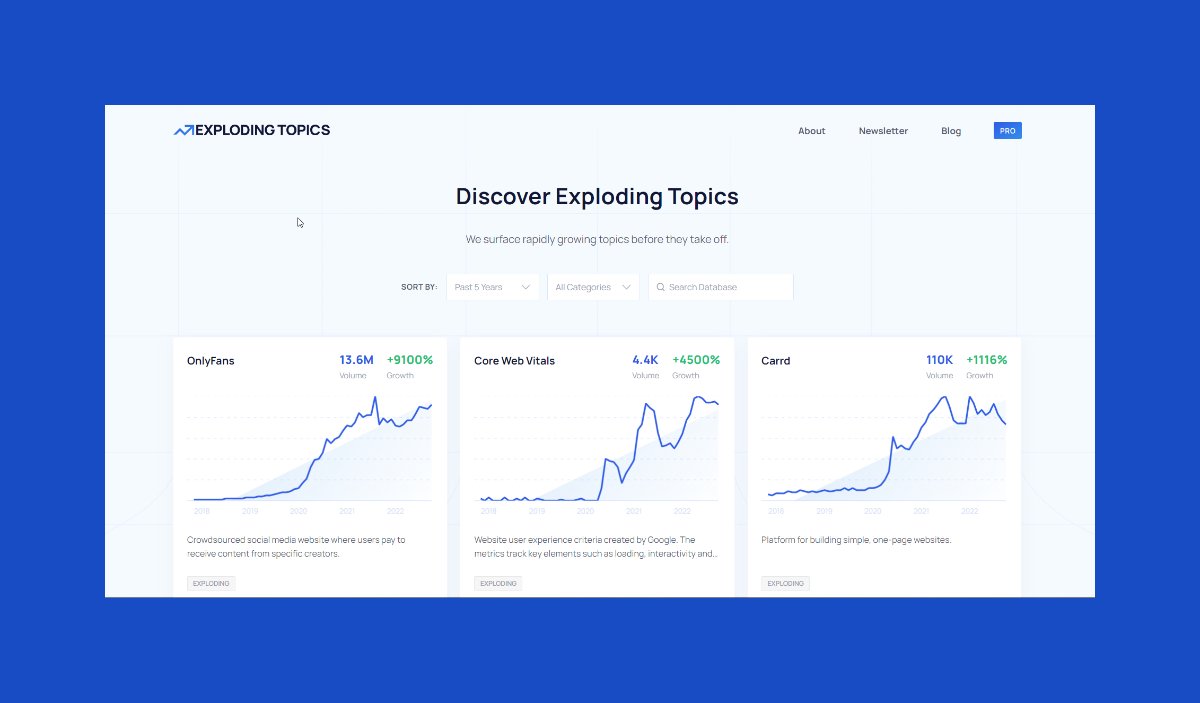This screenshot has height=703, width=1200.
Task: Select the 110K volume value
Action: click(x=939, y=360)
